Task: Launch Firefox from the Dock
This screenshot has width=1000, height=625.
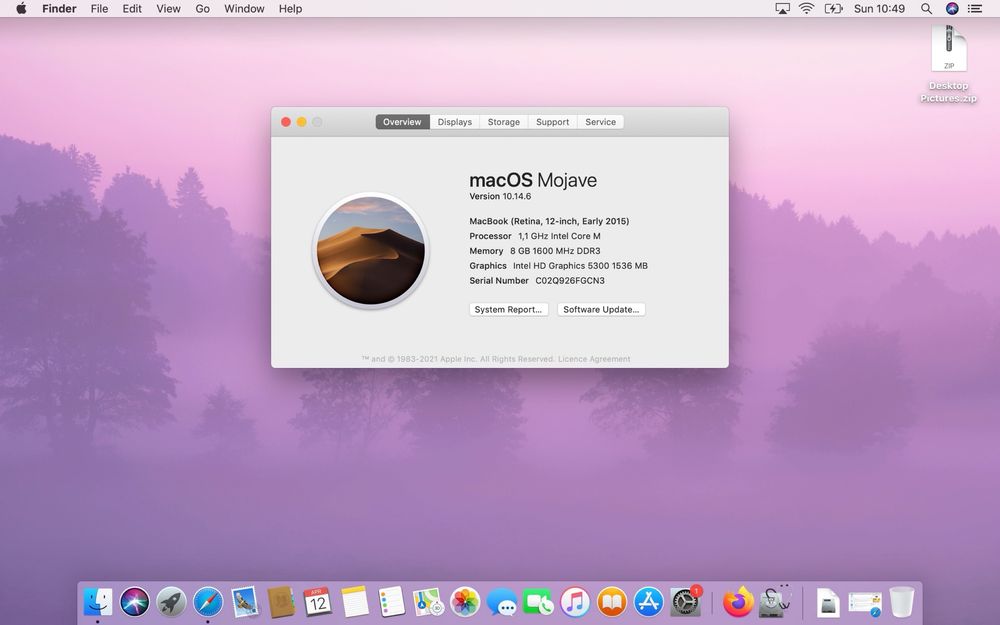Action: coord(738,602)
